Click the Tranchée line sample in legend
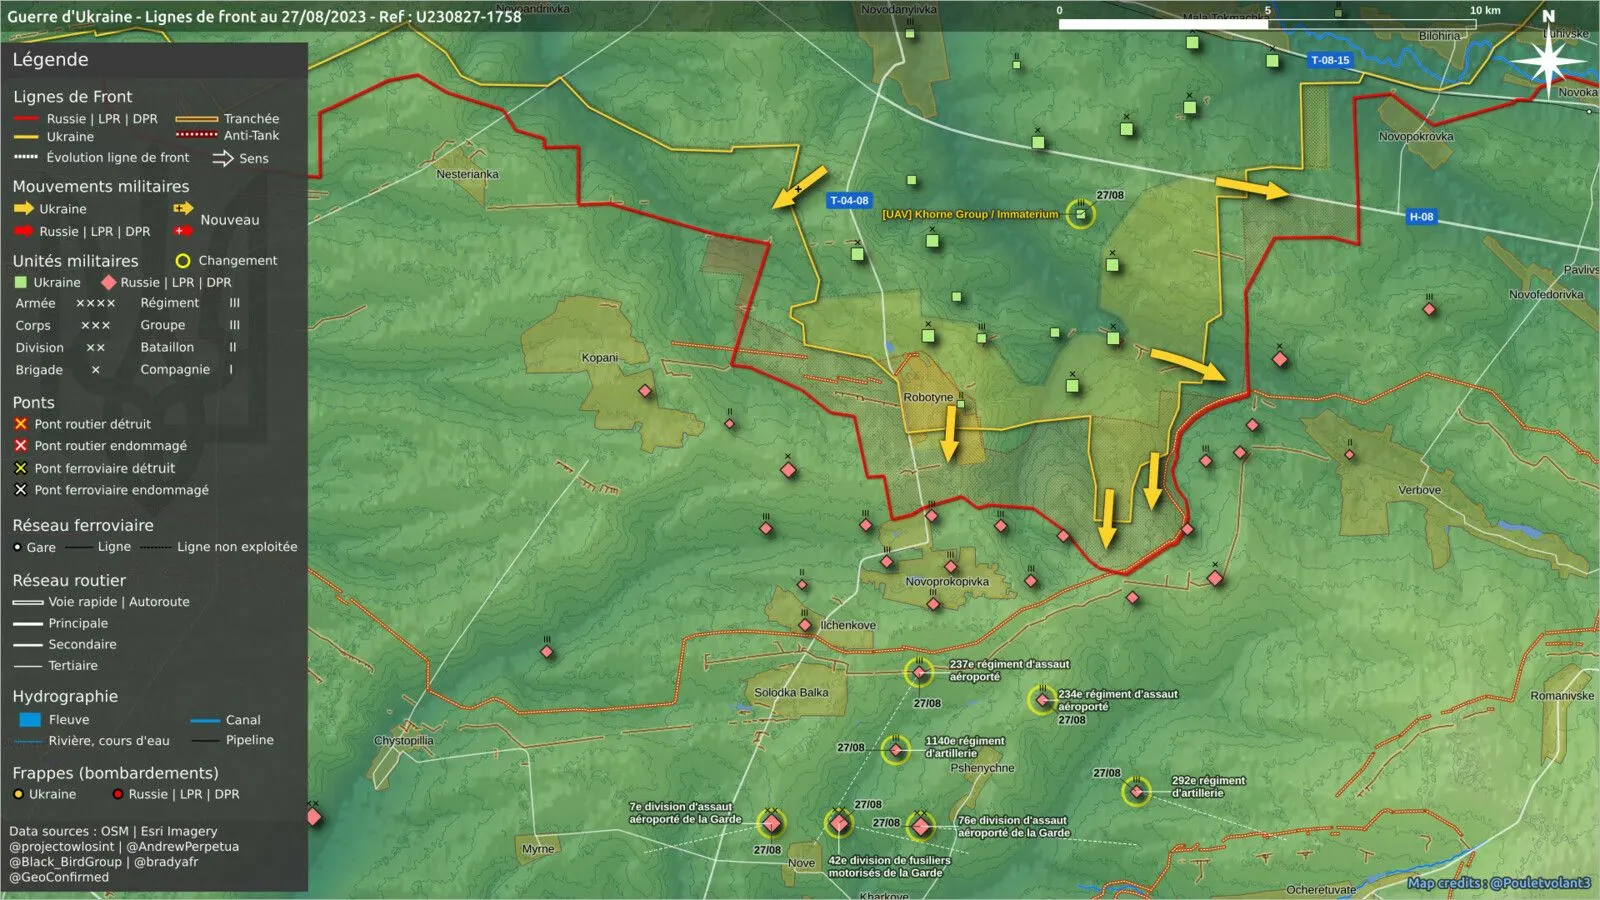The width and height of the screenshot is (1600, 900). coord(196,119)
